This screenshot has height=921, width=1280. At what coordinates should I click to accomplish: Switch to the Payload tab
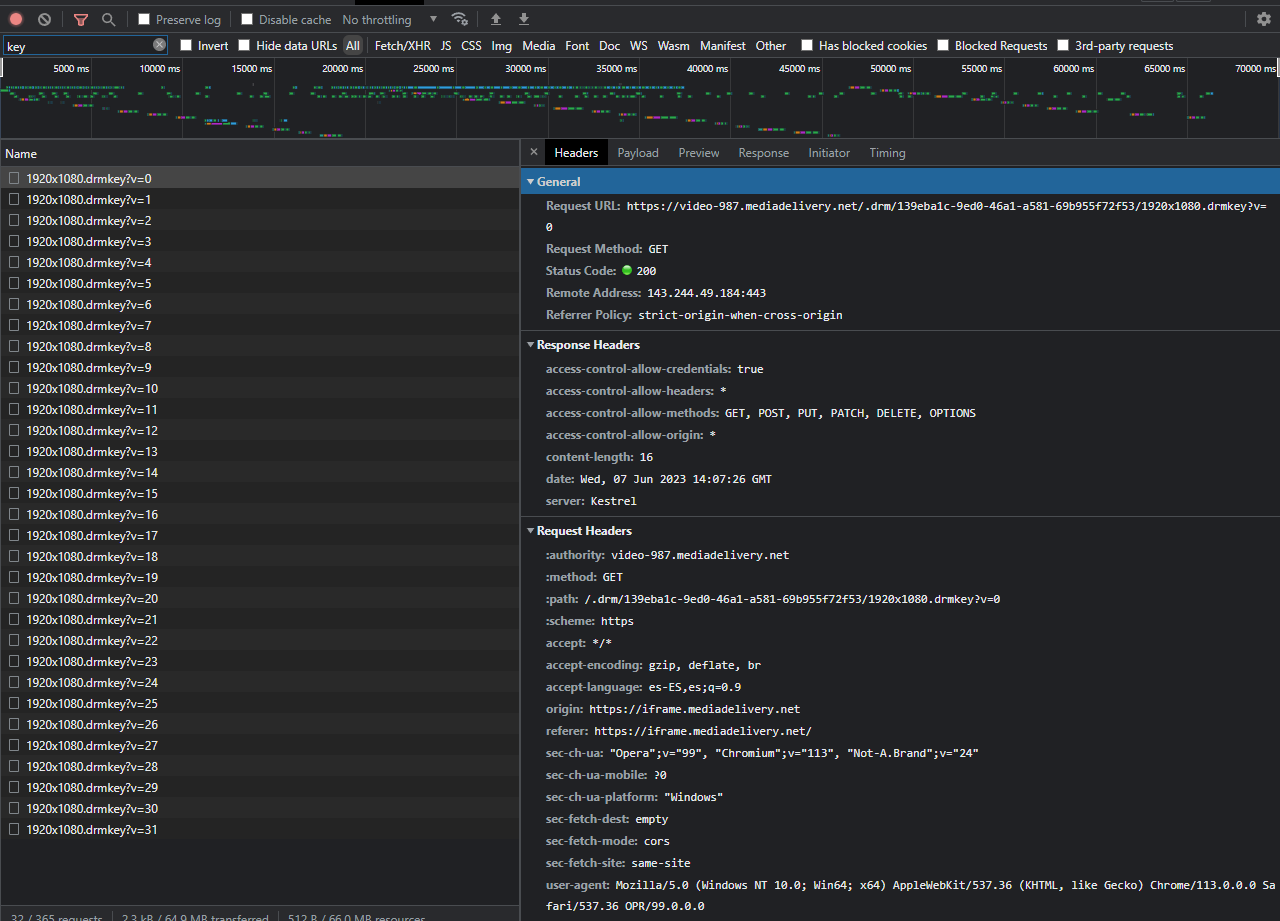[x=637, y=153]
